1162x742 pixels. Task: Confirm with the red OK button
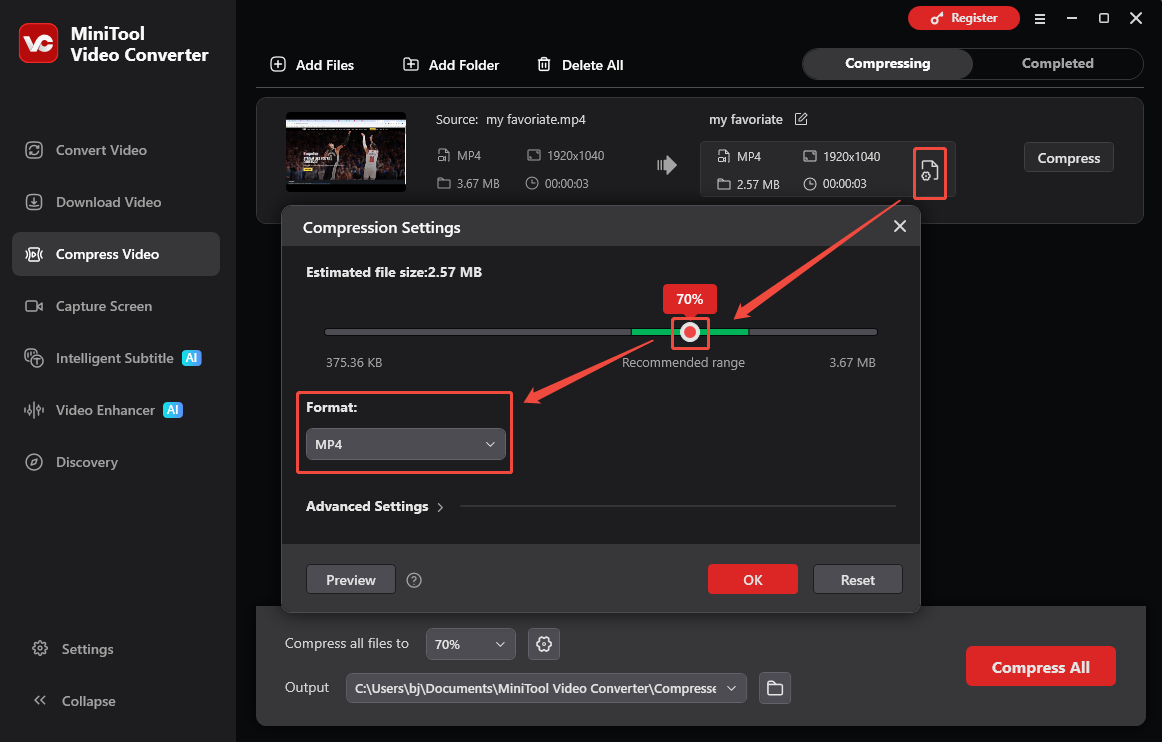752,580
